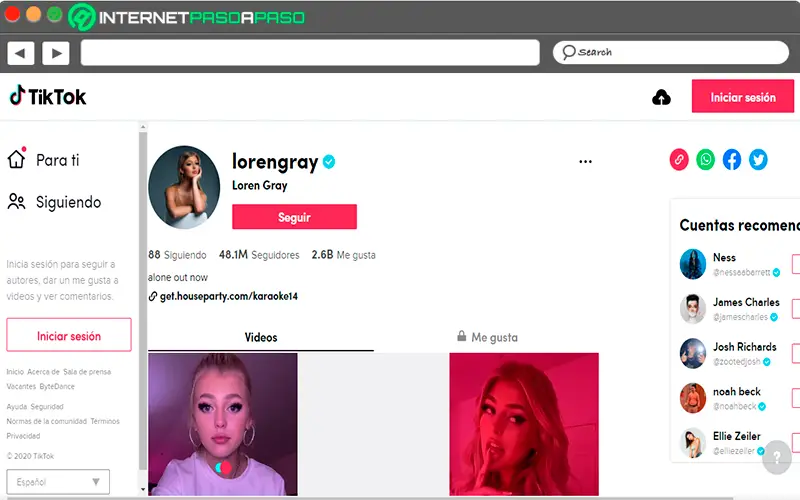The width and height of the screenshot is (800, 500).
Task: Switch to the Videos tab
Action: (261, 337)
